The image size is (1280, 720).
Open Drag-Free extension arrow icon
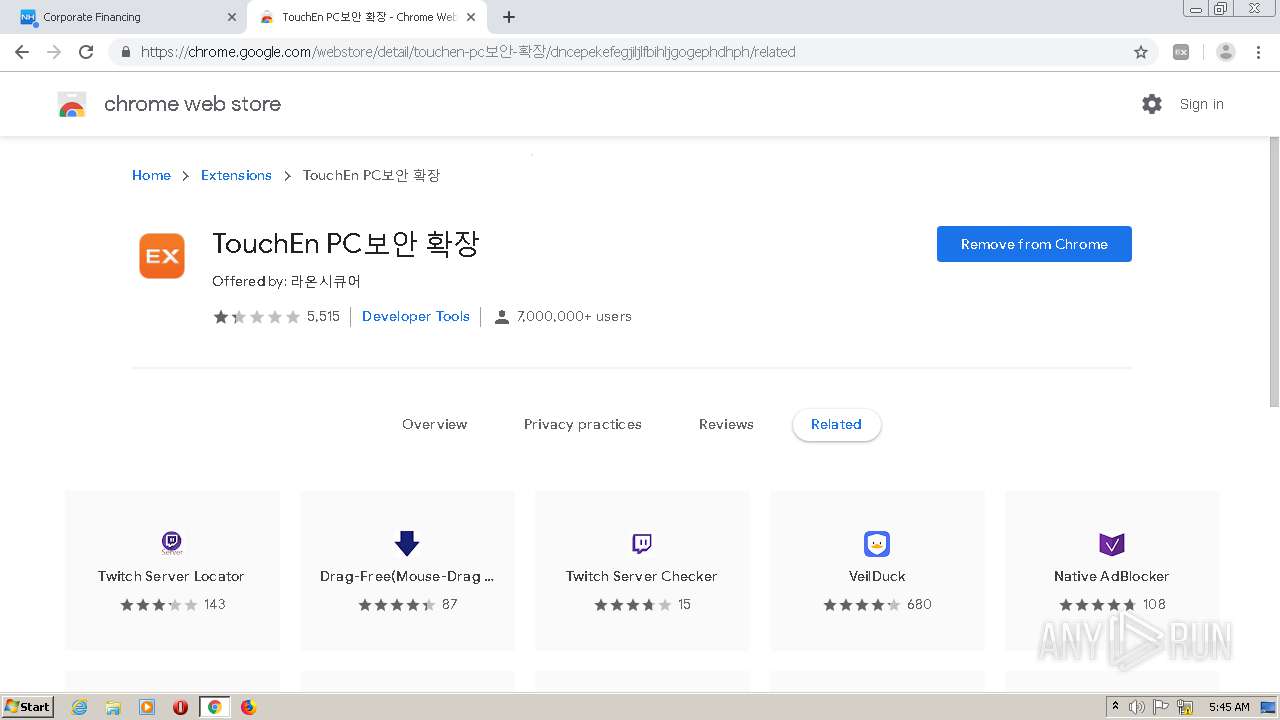coord(407,544)
